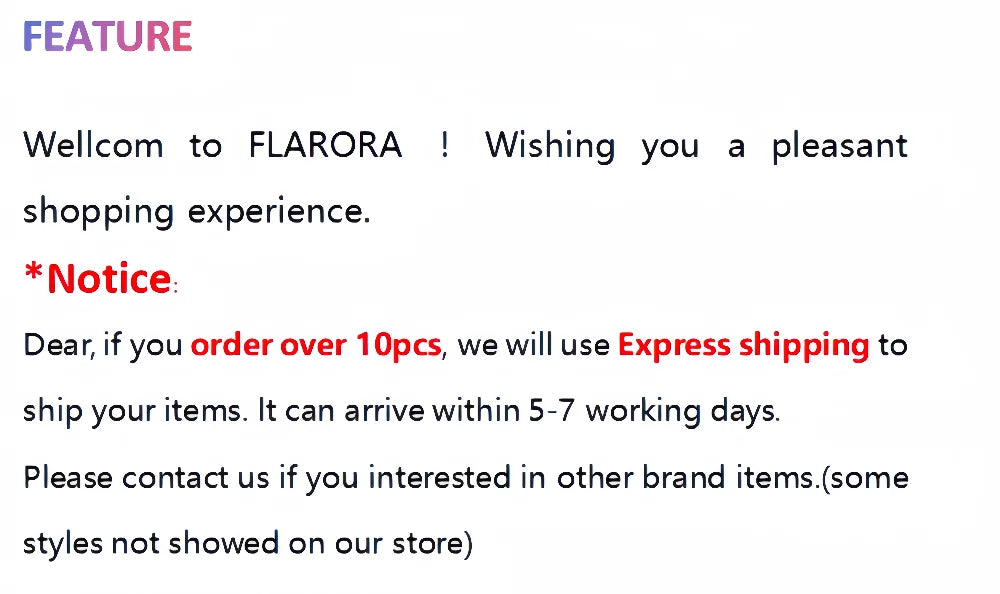Click the text 5-7 working days
The image size is (1000, 594).
click(653, 411)
